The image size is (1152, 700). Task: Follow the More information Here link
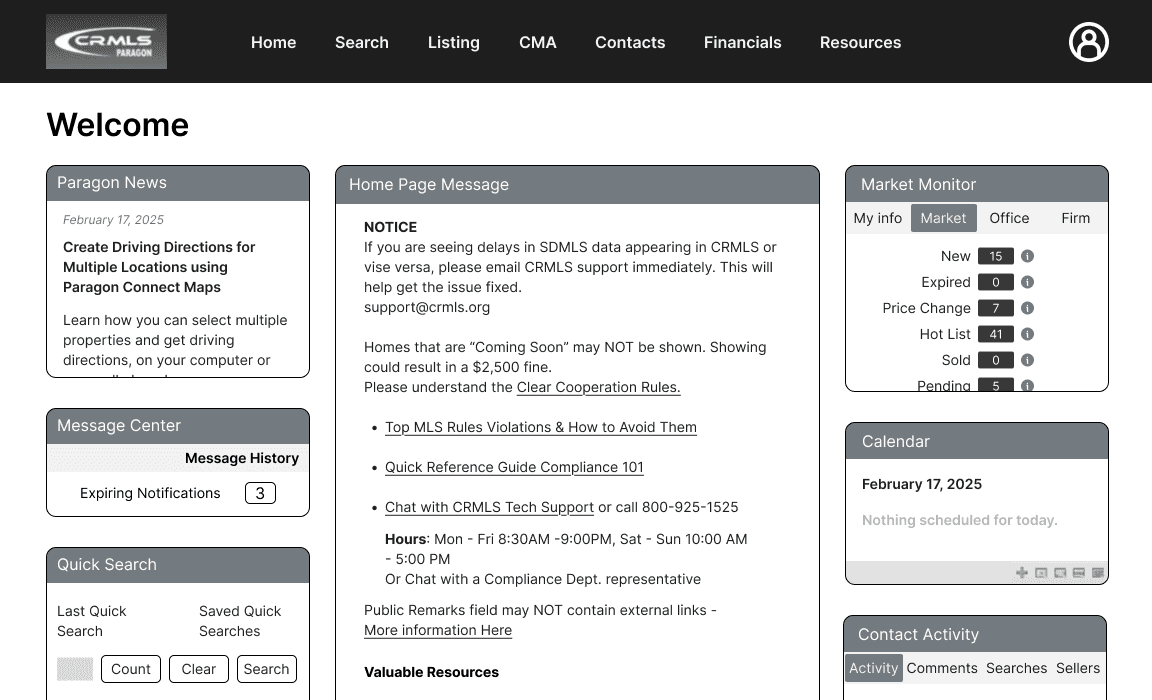tap(438, 631)
